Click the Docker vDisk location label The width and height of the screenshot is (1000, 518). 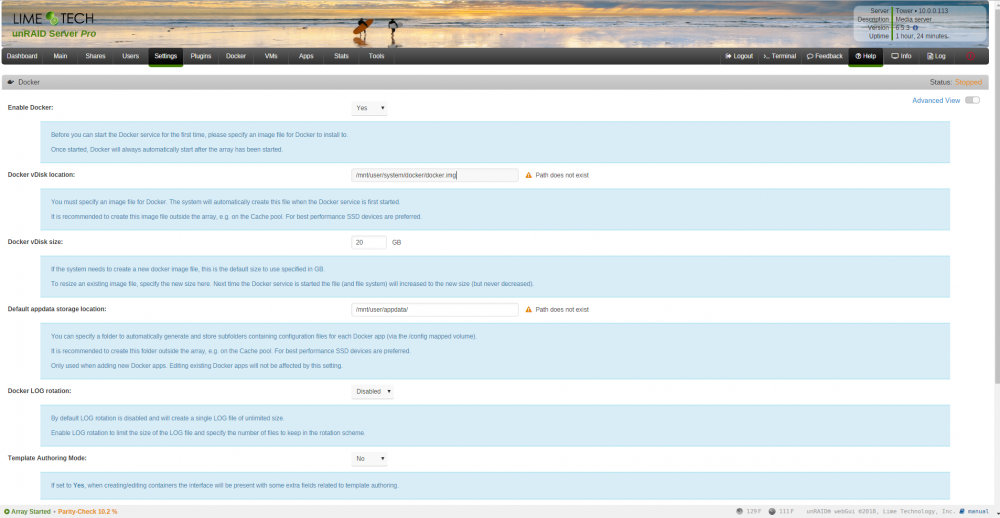click(x=41, y=175)
